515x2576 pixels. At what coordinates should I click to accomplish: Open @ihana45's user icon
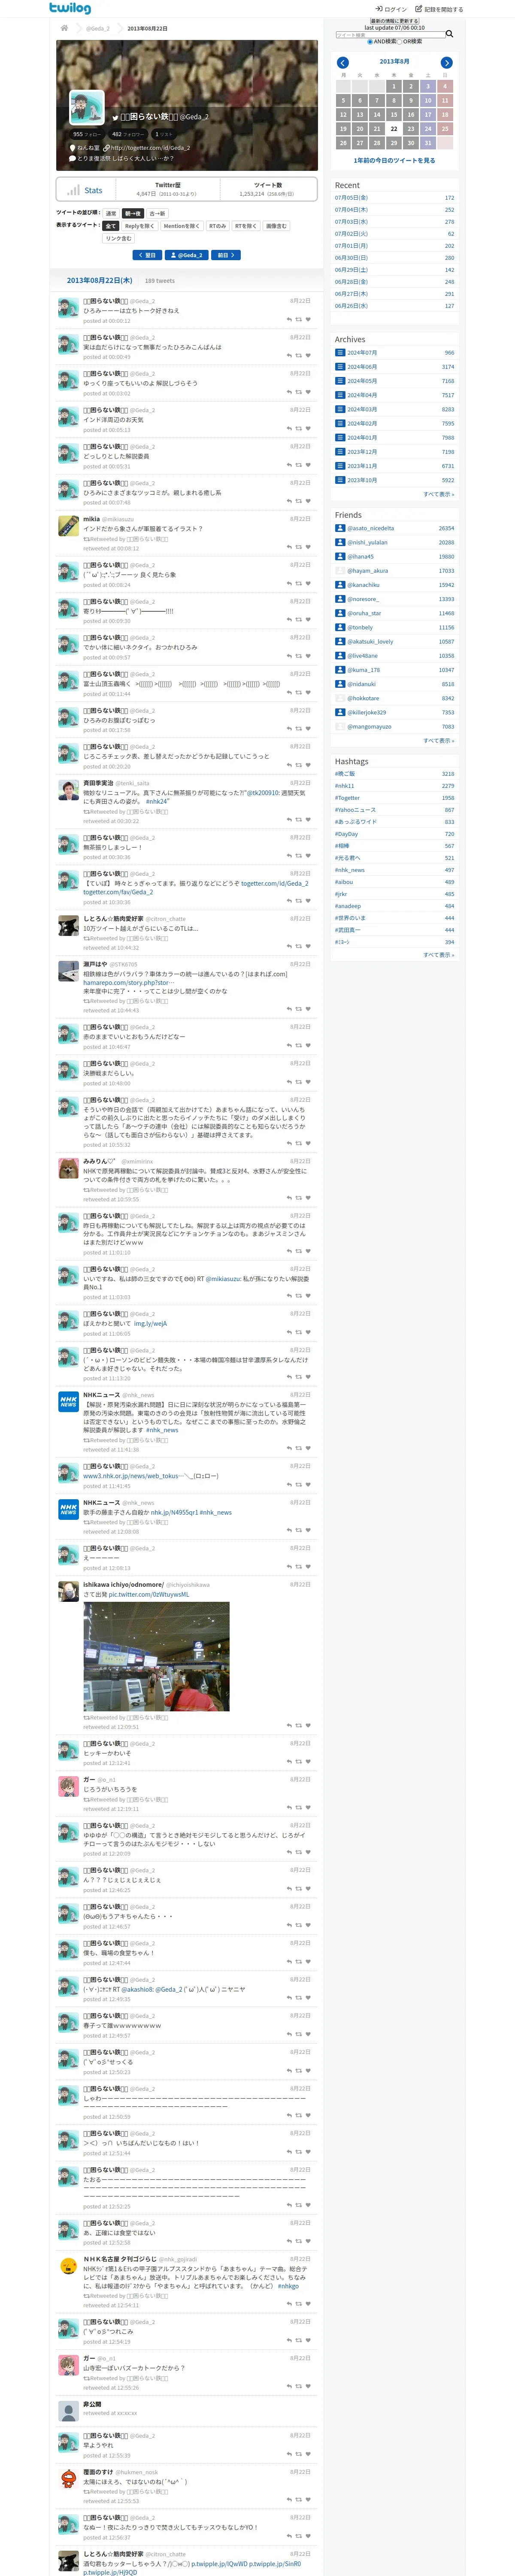click(340, 557)
